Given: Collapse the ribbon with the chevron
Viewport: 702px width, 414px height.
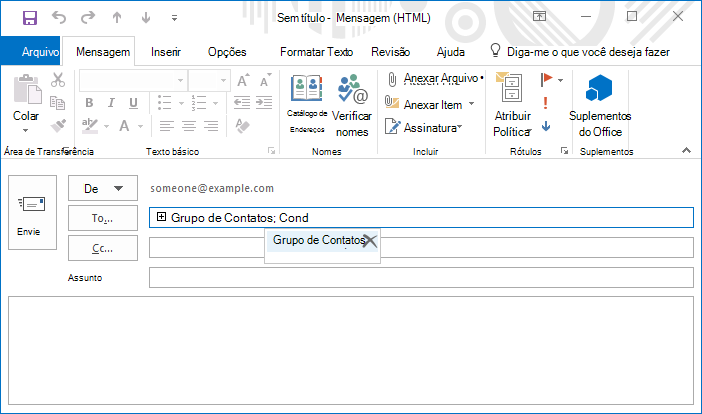Looking at the screenshot, I should pyautogui.click(x=686, y=150).
